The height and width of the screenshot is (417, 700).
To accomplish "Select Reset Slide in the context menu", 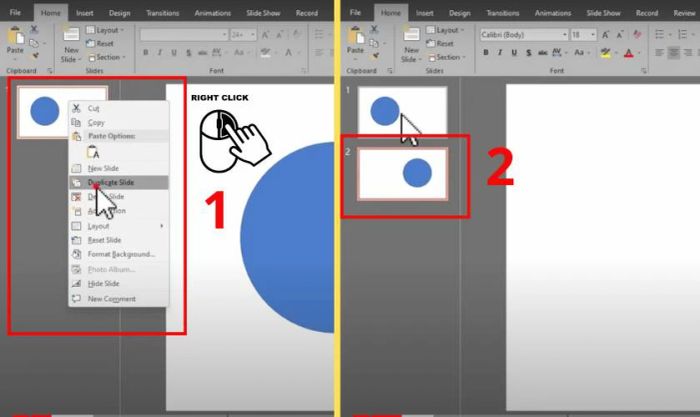I will (x=119, y=240).
